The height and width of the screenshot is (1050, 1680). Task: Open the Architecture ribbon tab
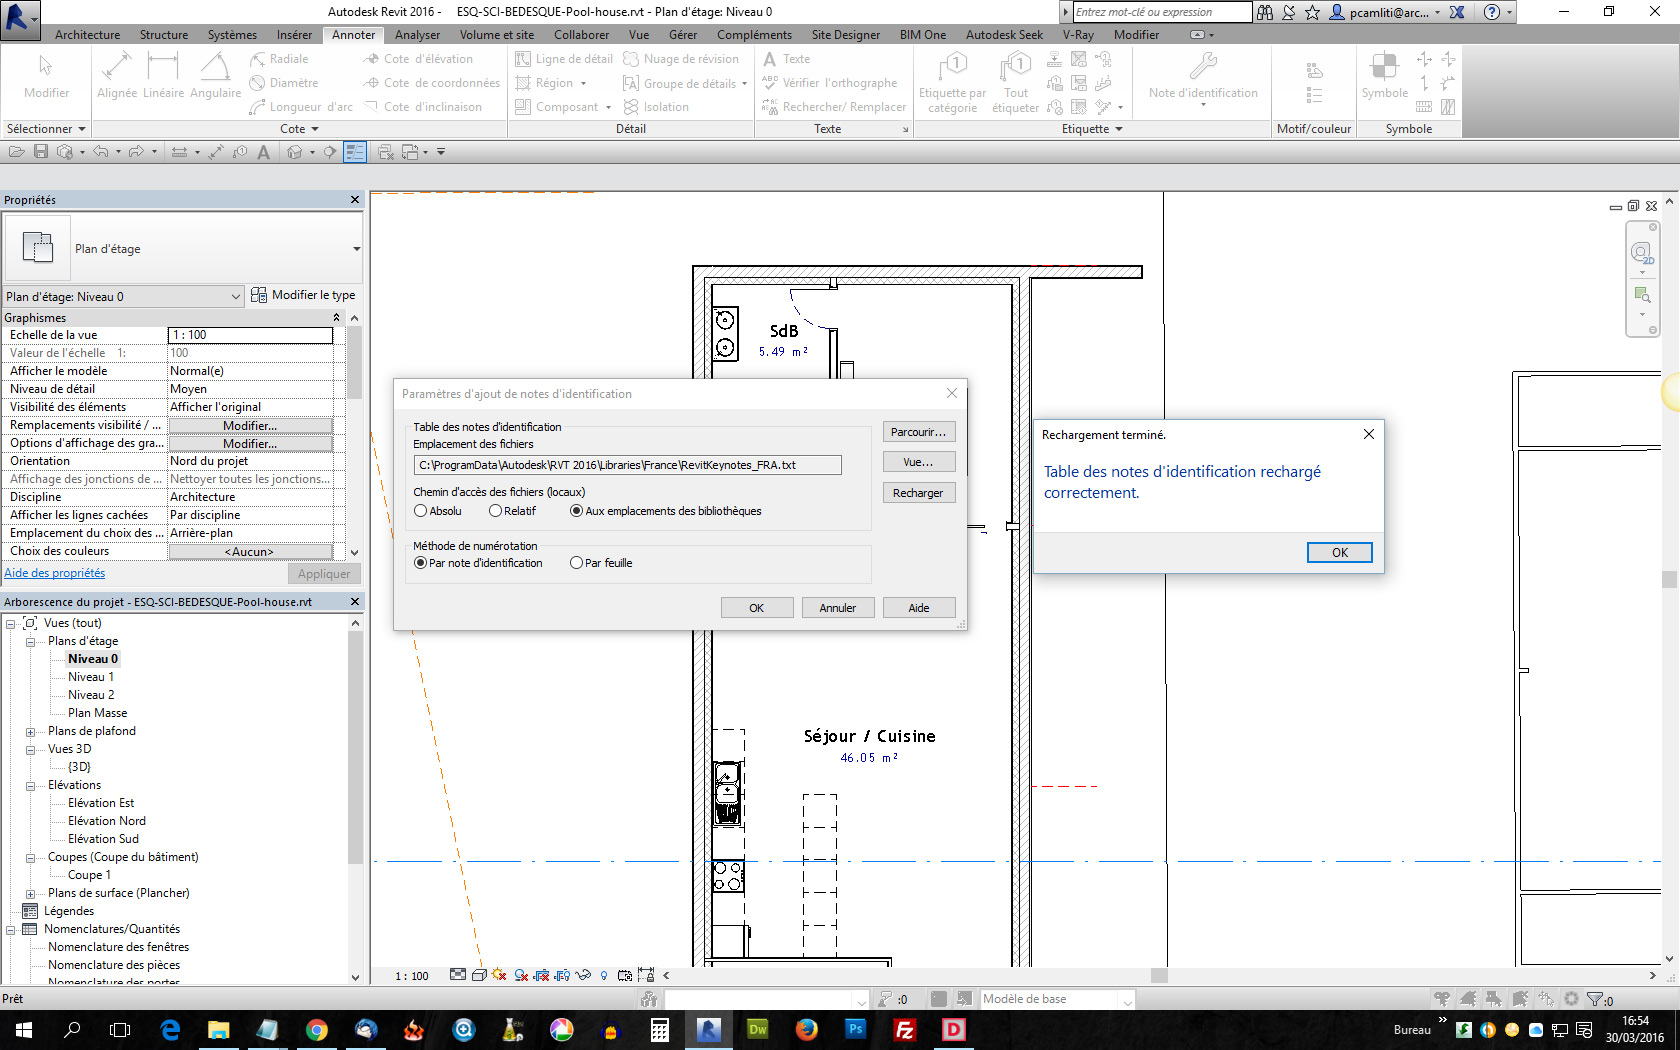point(87,35)
